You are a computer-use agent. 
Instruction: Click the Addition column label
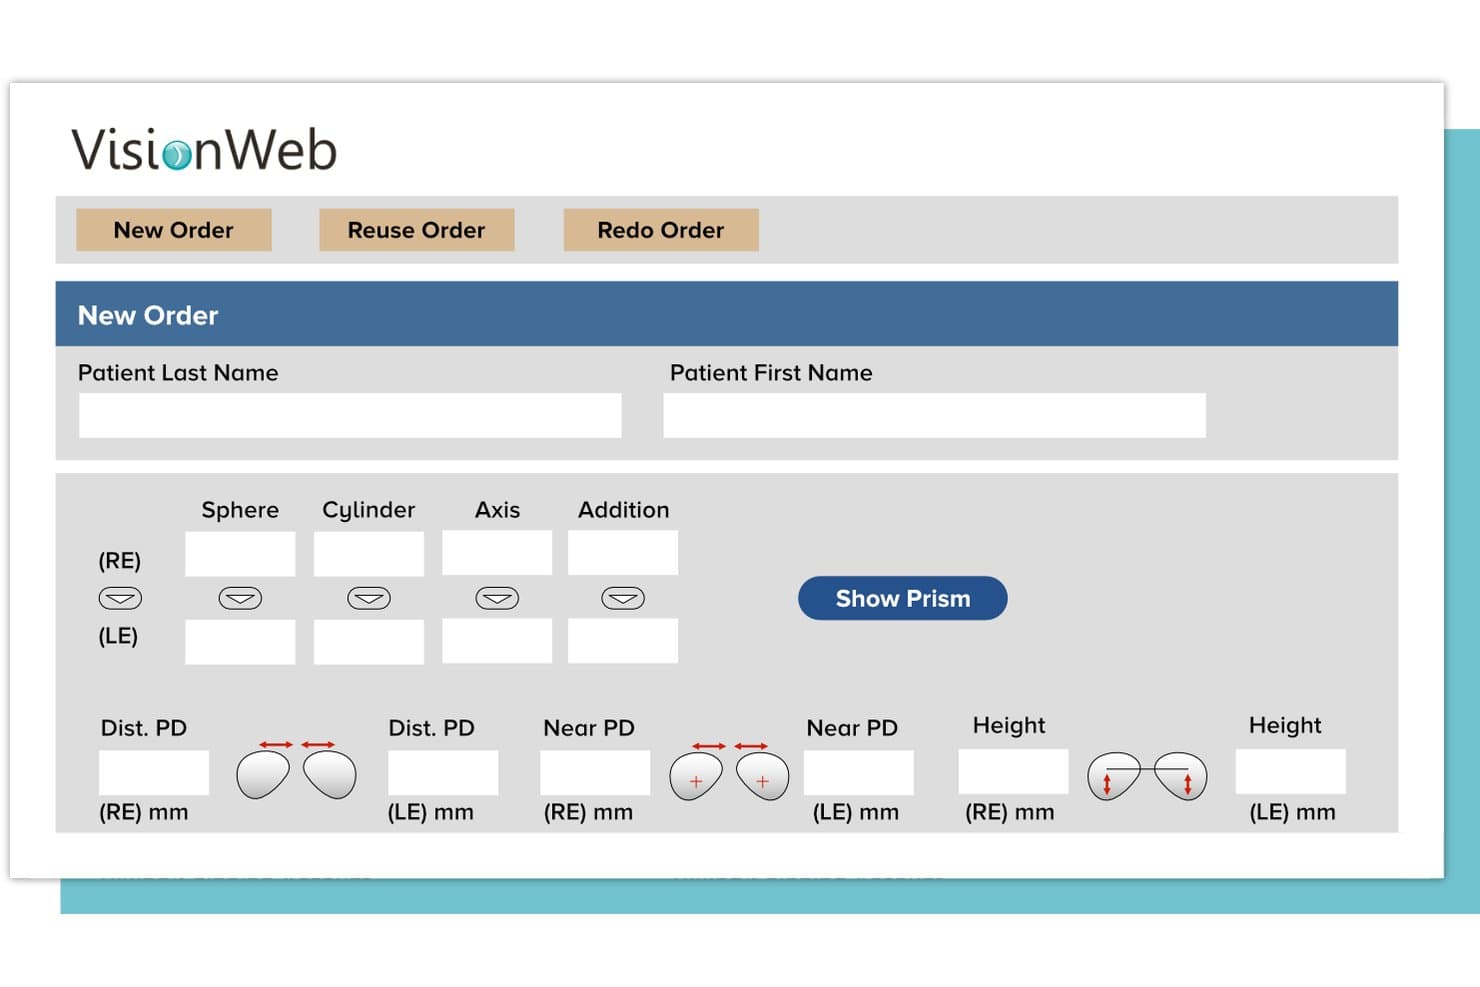[623, 510]
